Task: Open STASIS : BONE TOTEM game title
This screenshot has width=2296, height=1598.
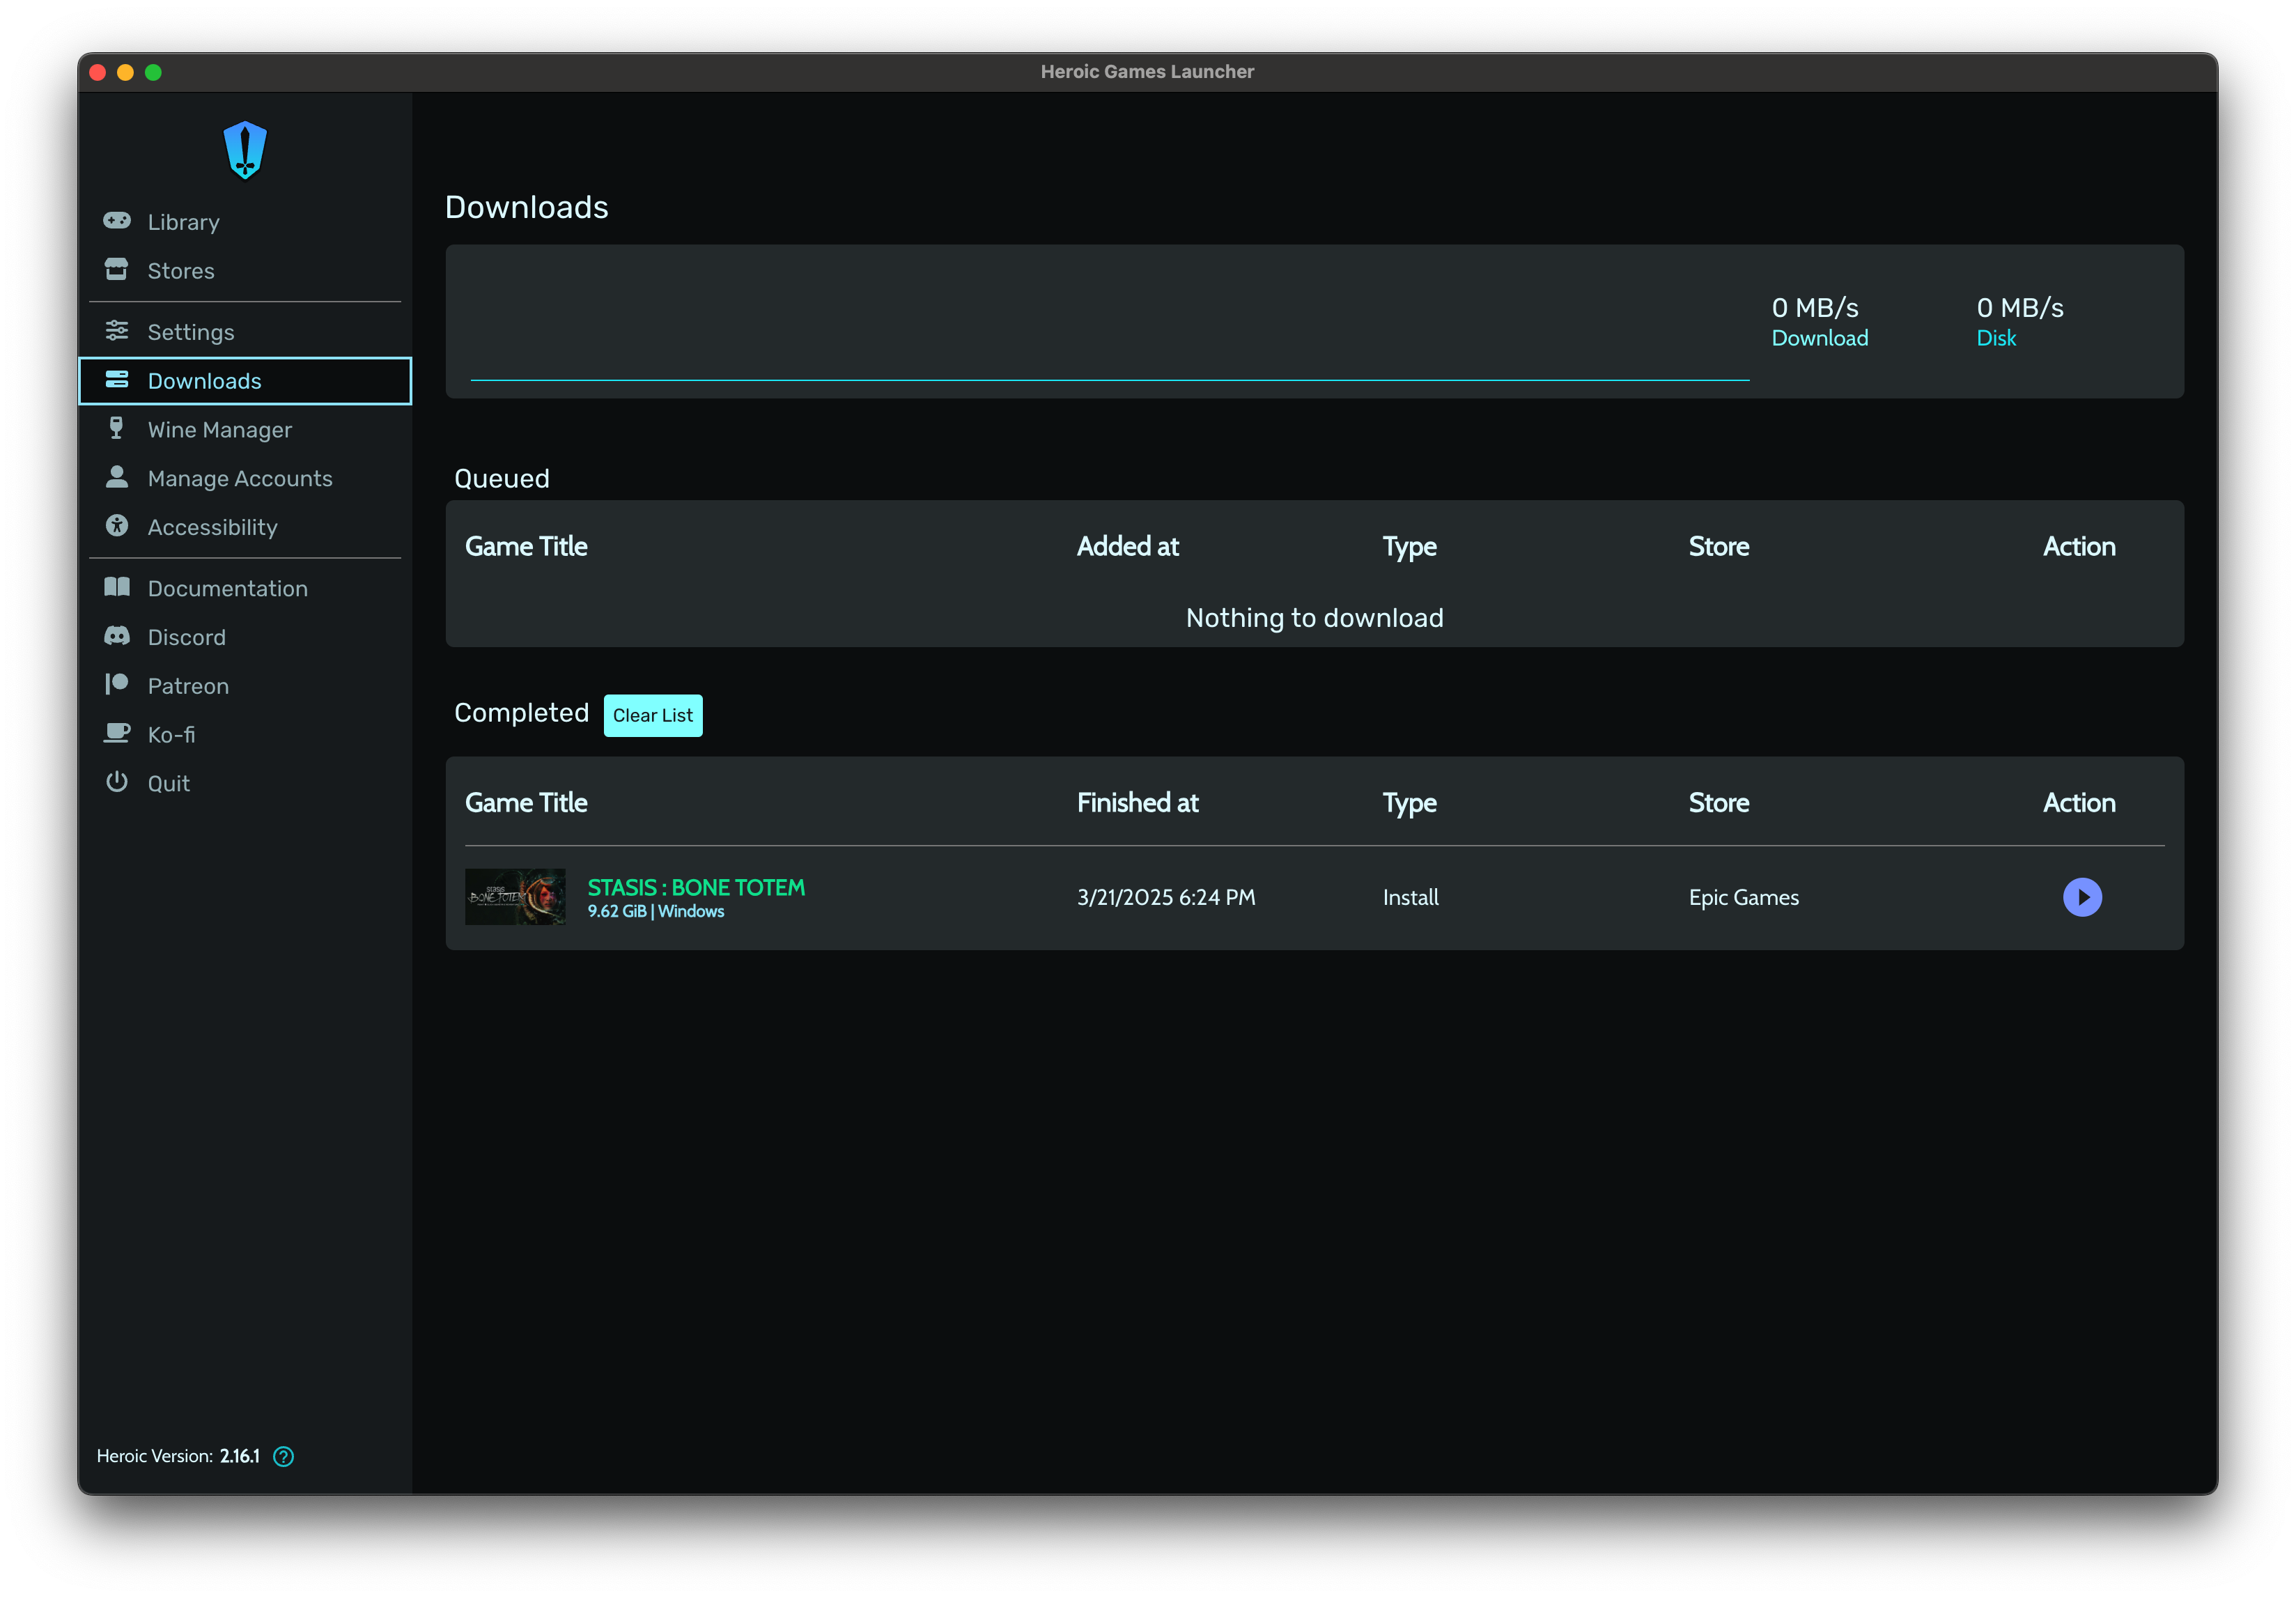Action: 695,887
